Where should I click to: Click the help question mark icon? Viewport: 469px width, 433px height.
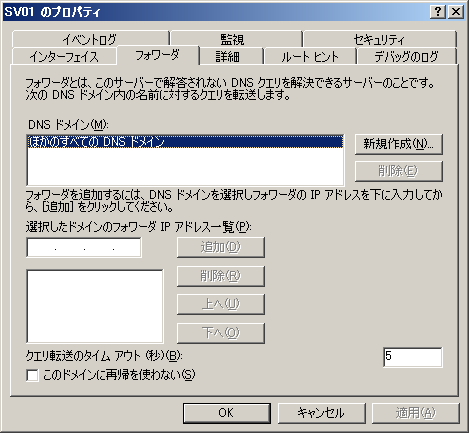tap(438, 12)
